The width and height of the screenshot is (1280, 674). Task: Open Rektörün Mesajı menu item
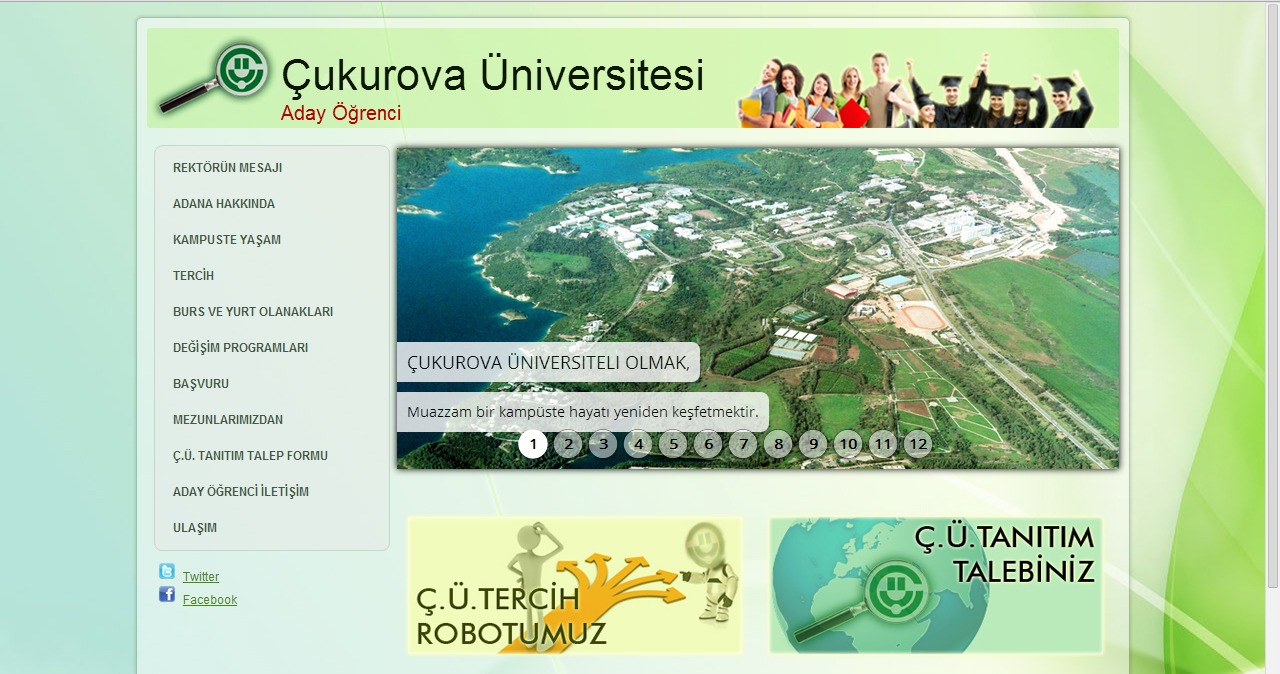(x=227, y=168)
